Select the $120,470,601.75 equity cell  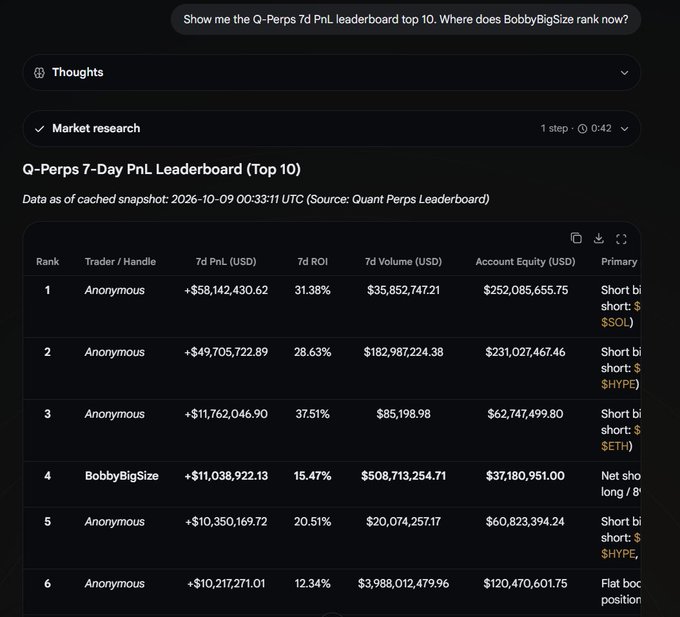526,583
